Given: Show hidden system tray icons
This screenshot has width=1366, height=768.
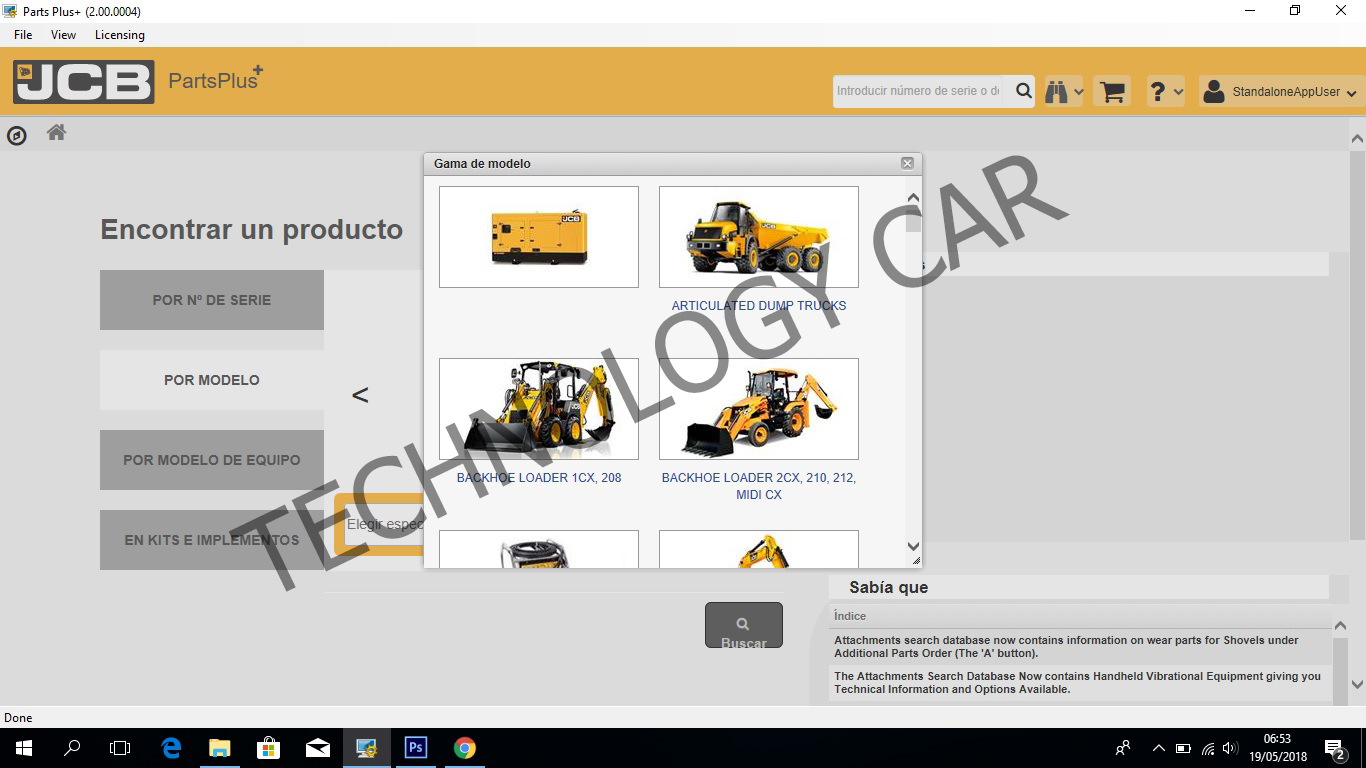Looking at the screenshot, I should 1159,748.
